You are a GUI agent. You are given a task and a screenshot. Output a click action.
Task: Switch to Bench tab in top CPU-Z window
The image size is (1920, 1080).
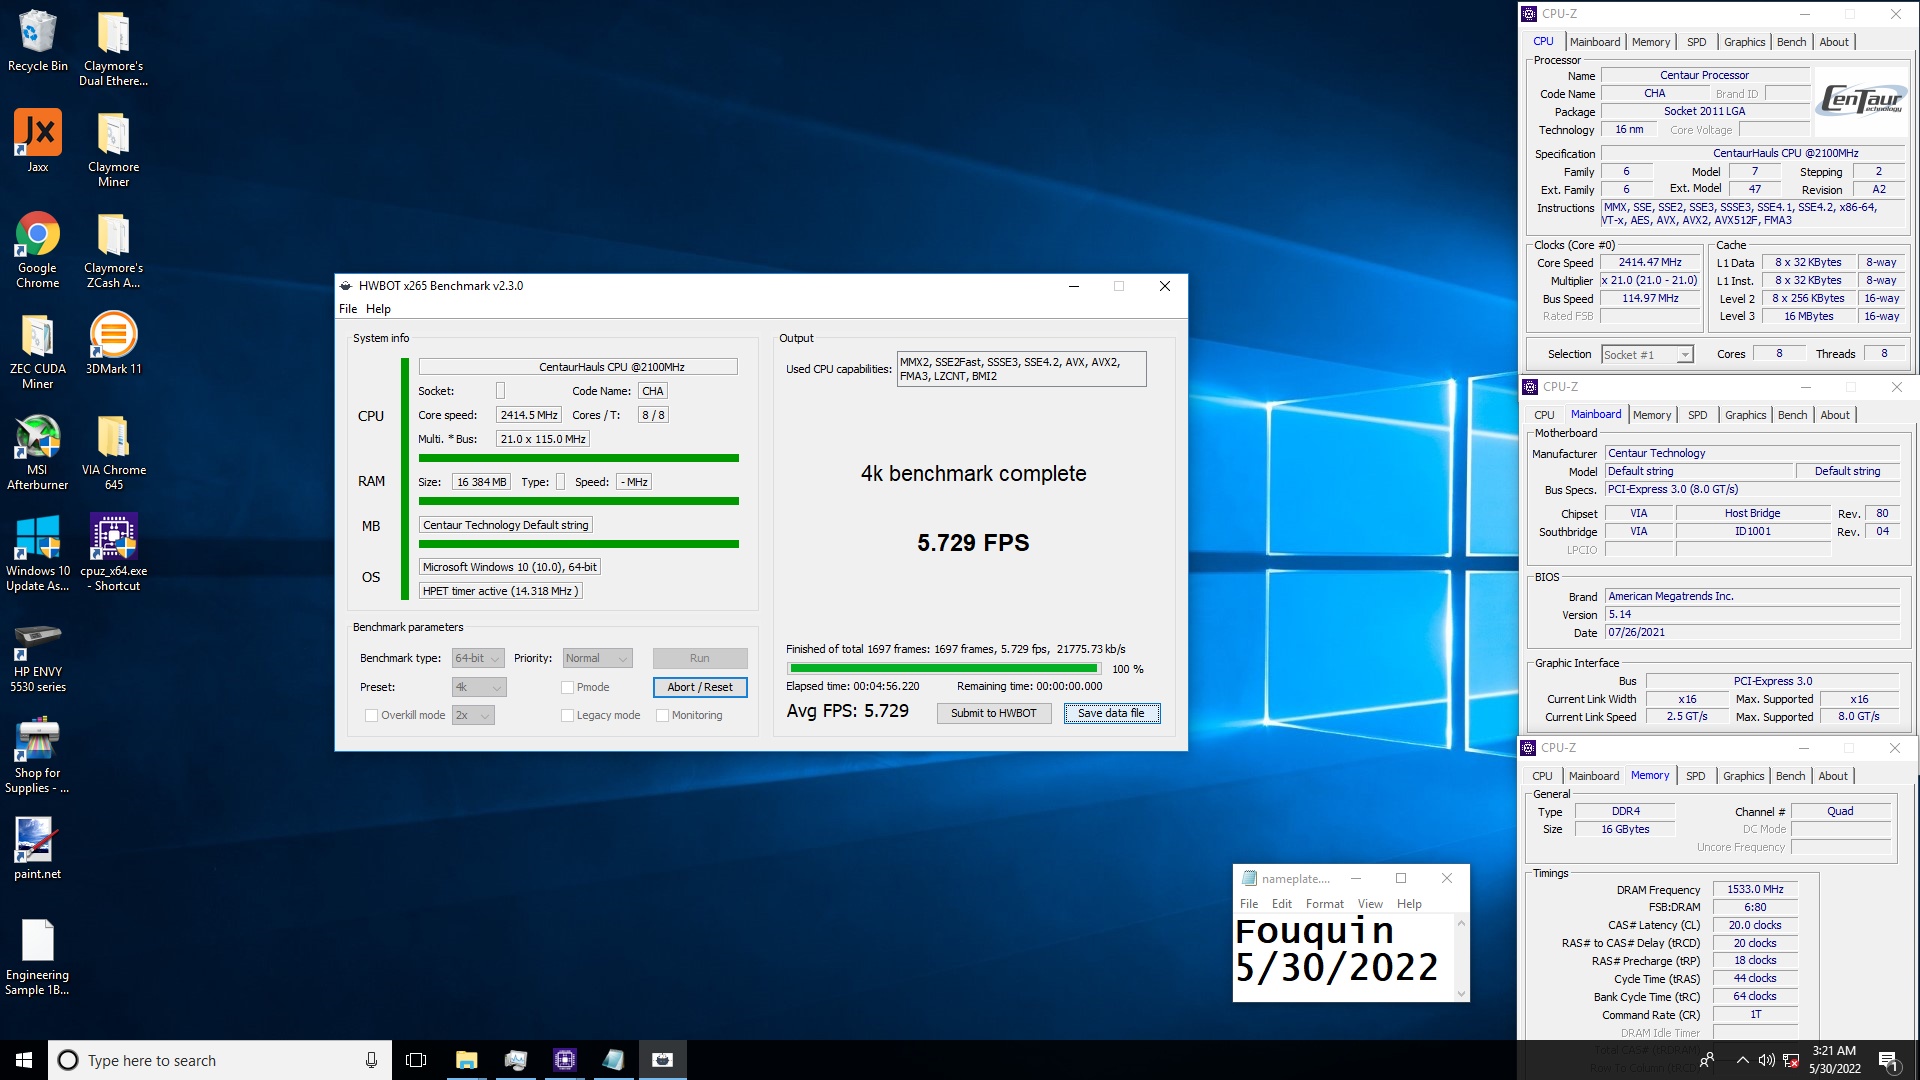pos(1791,42)
